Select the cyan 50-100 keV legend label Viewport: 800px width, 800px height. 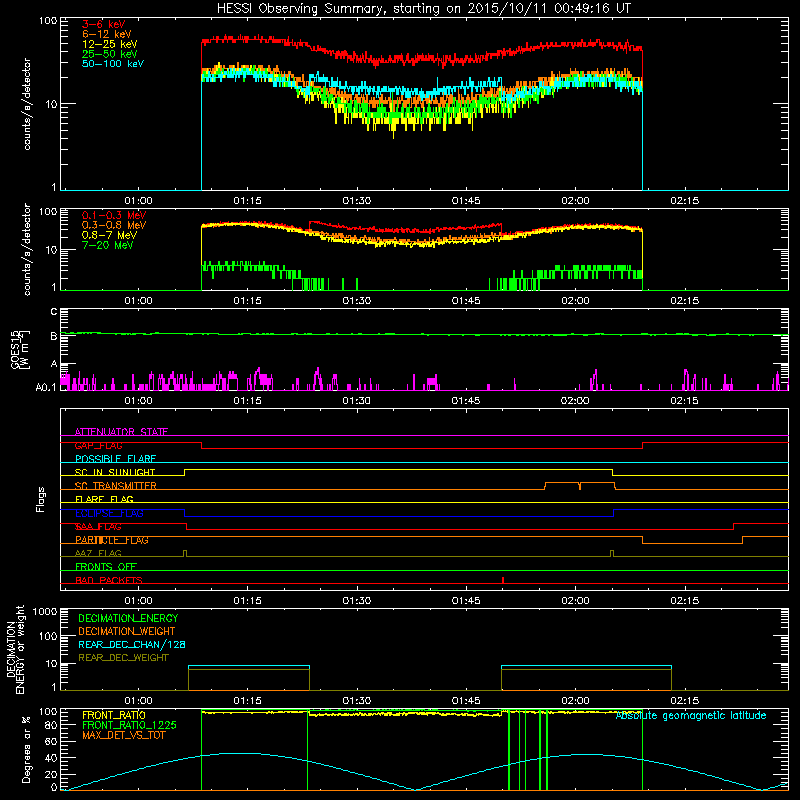tap(113, 64)
